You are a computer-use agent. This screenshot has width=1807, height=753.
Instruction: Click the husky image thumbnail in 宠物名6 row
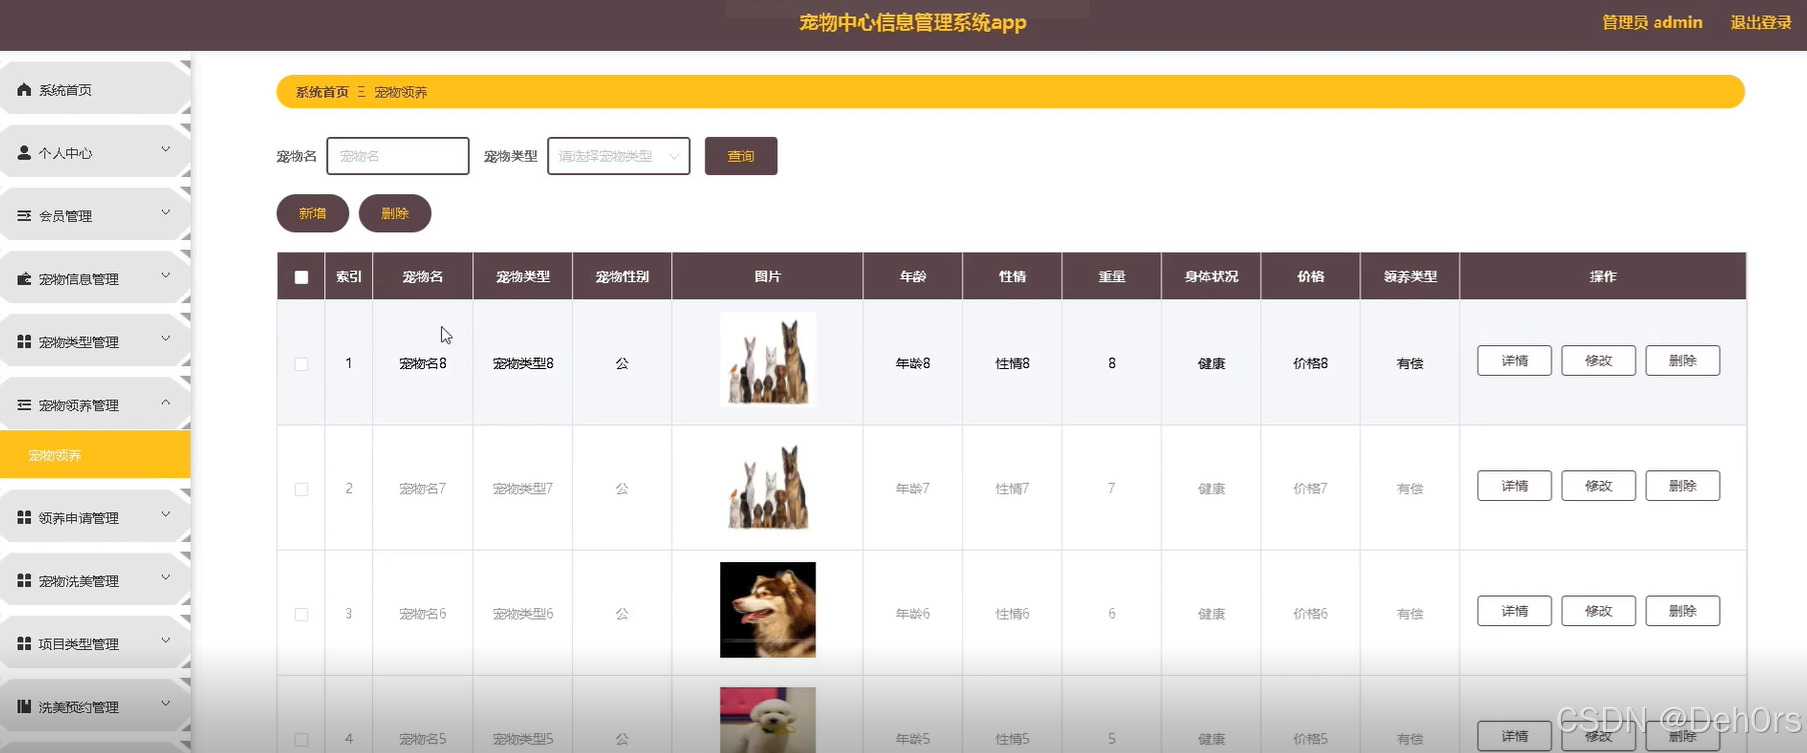[768, 610]
